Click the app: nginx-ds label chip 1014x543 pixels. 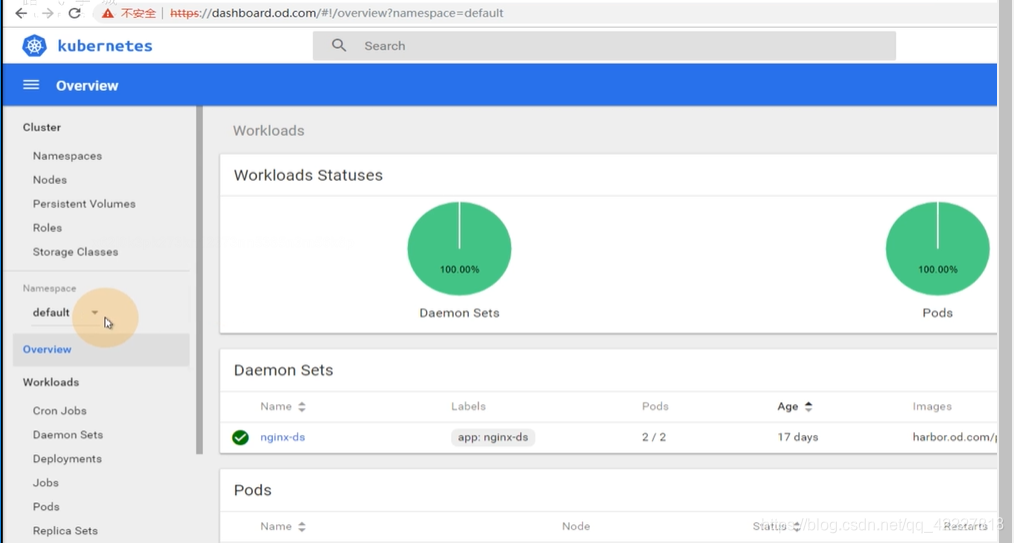coord(493,438)
